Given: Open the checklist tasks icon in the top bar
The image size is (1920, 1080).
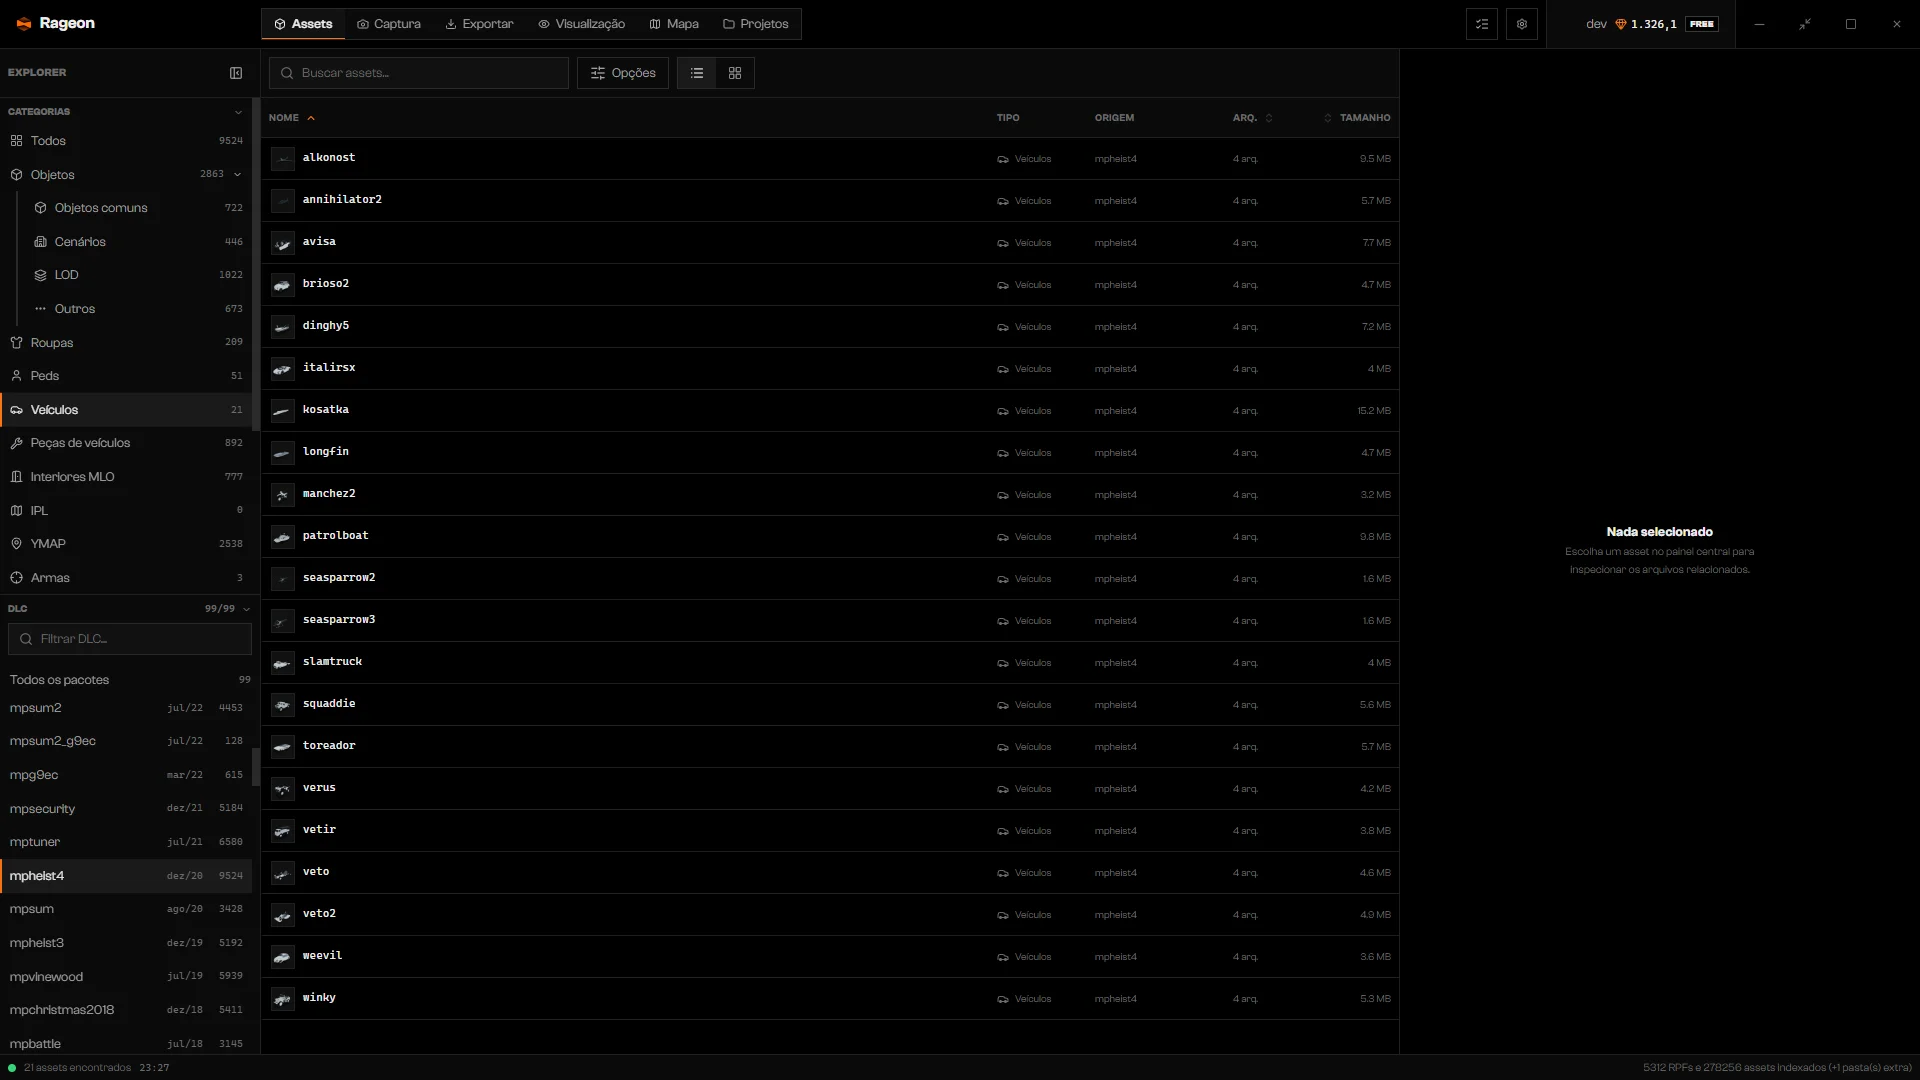Looking at the screenshot, I should tap(1481, 24).
